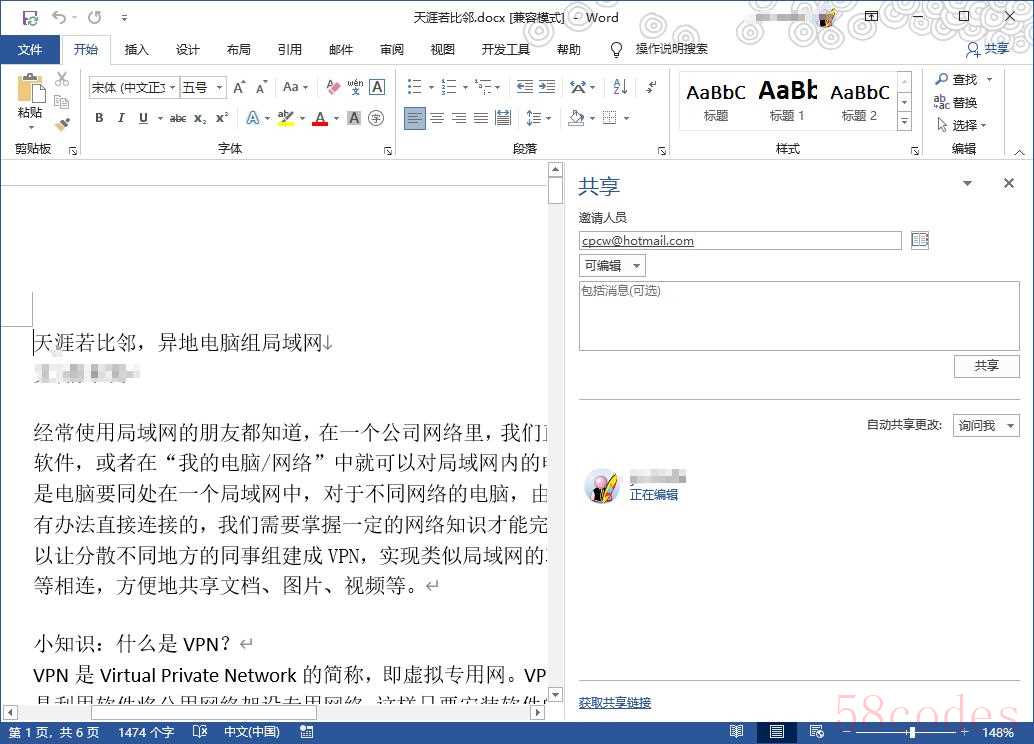Toggle Strikethrough formatting
The image size is (1034, 744).
pyautogui.click(x=178, y=118)
